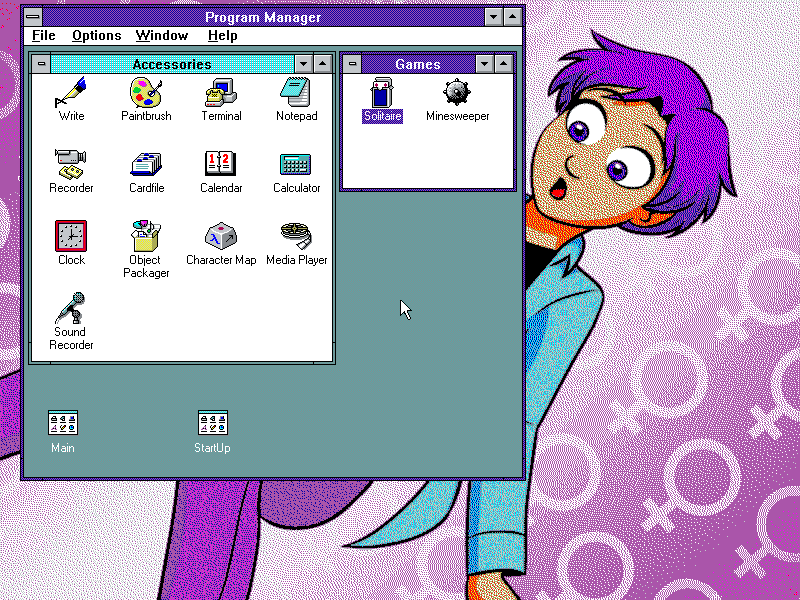
Task: Open the Options menu
Action: 96,36
